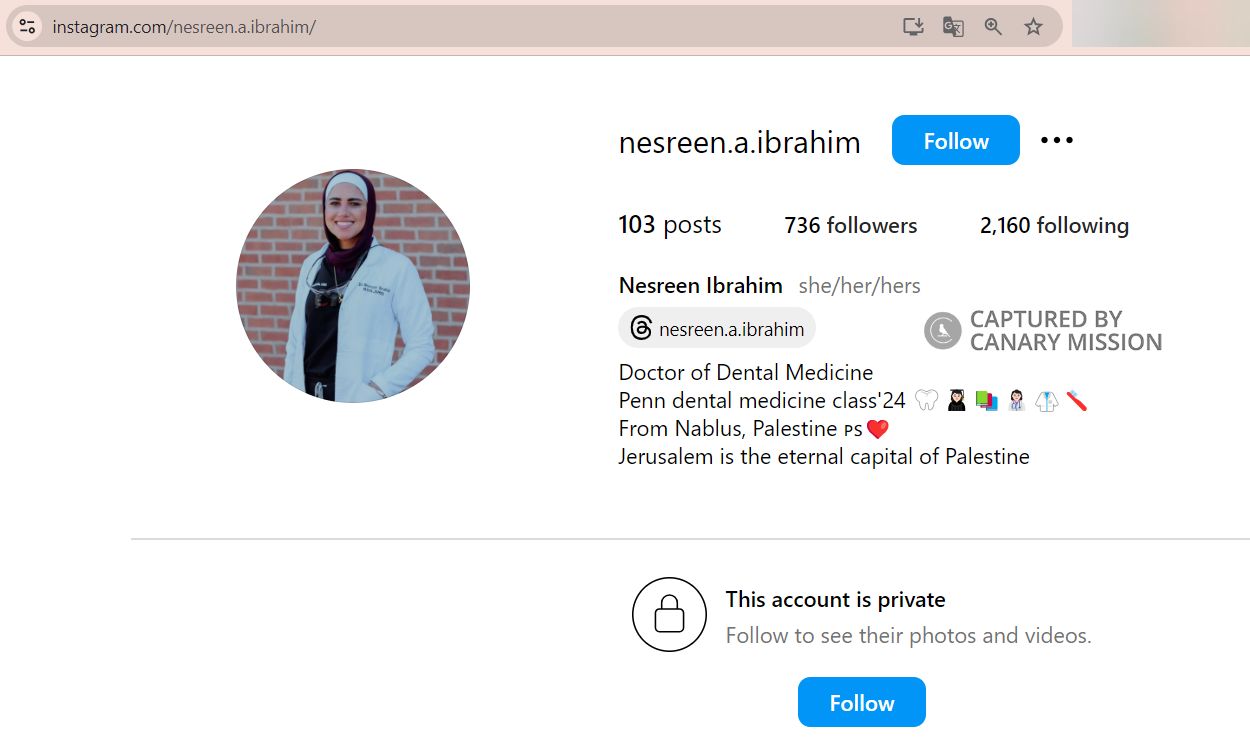The image size is (1250, 743).
Task: Click the instagram.com URL in address bar
Action: point(184,27)
